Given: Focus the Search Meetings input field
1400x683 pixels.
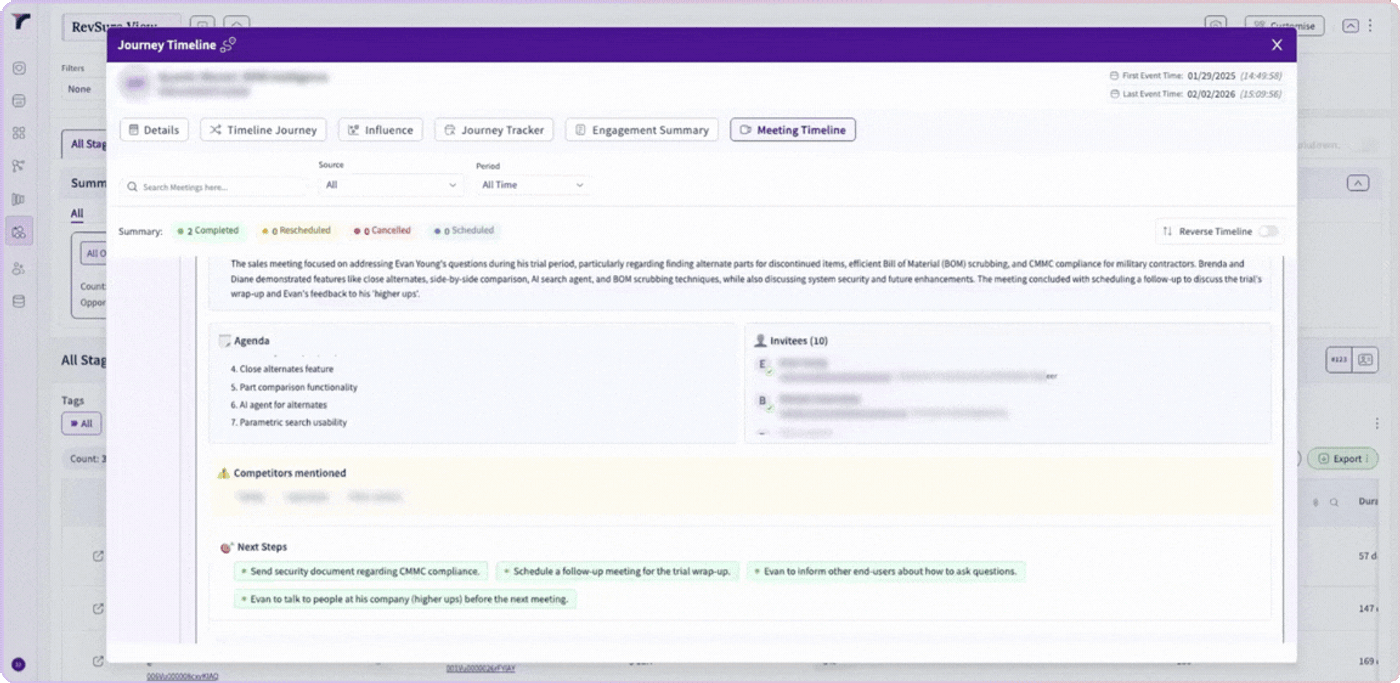Looking at the screenshot, I should click(214, 187).
